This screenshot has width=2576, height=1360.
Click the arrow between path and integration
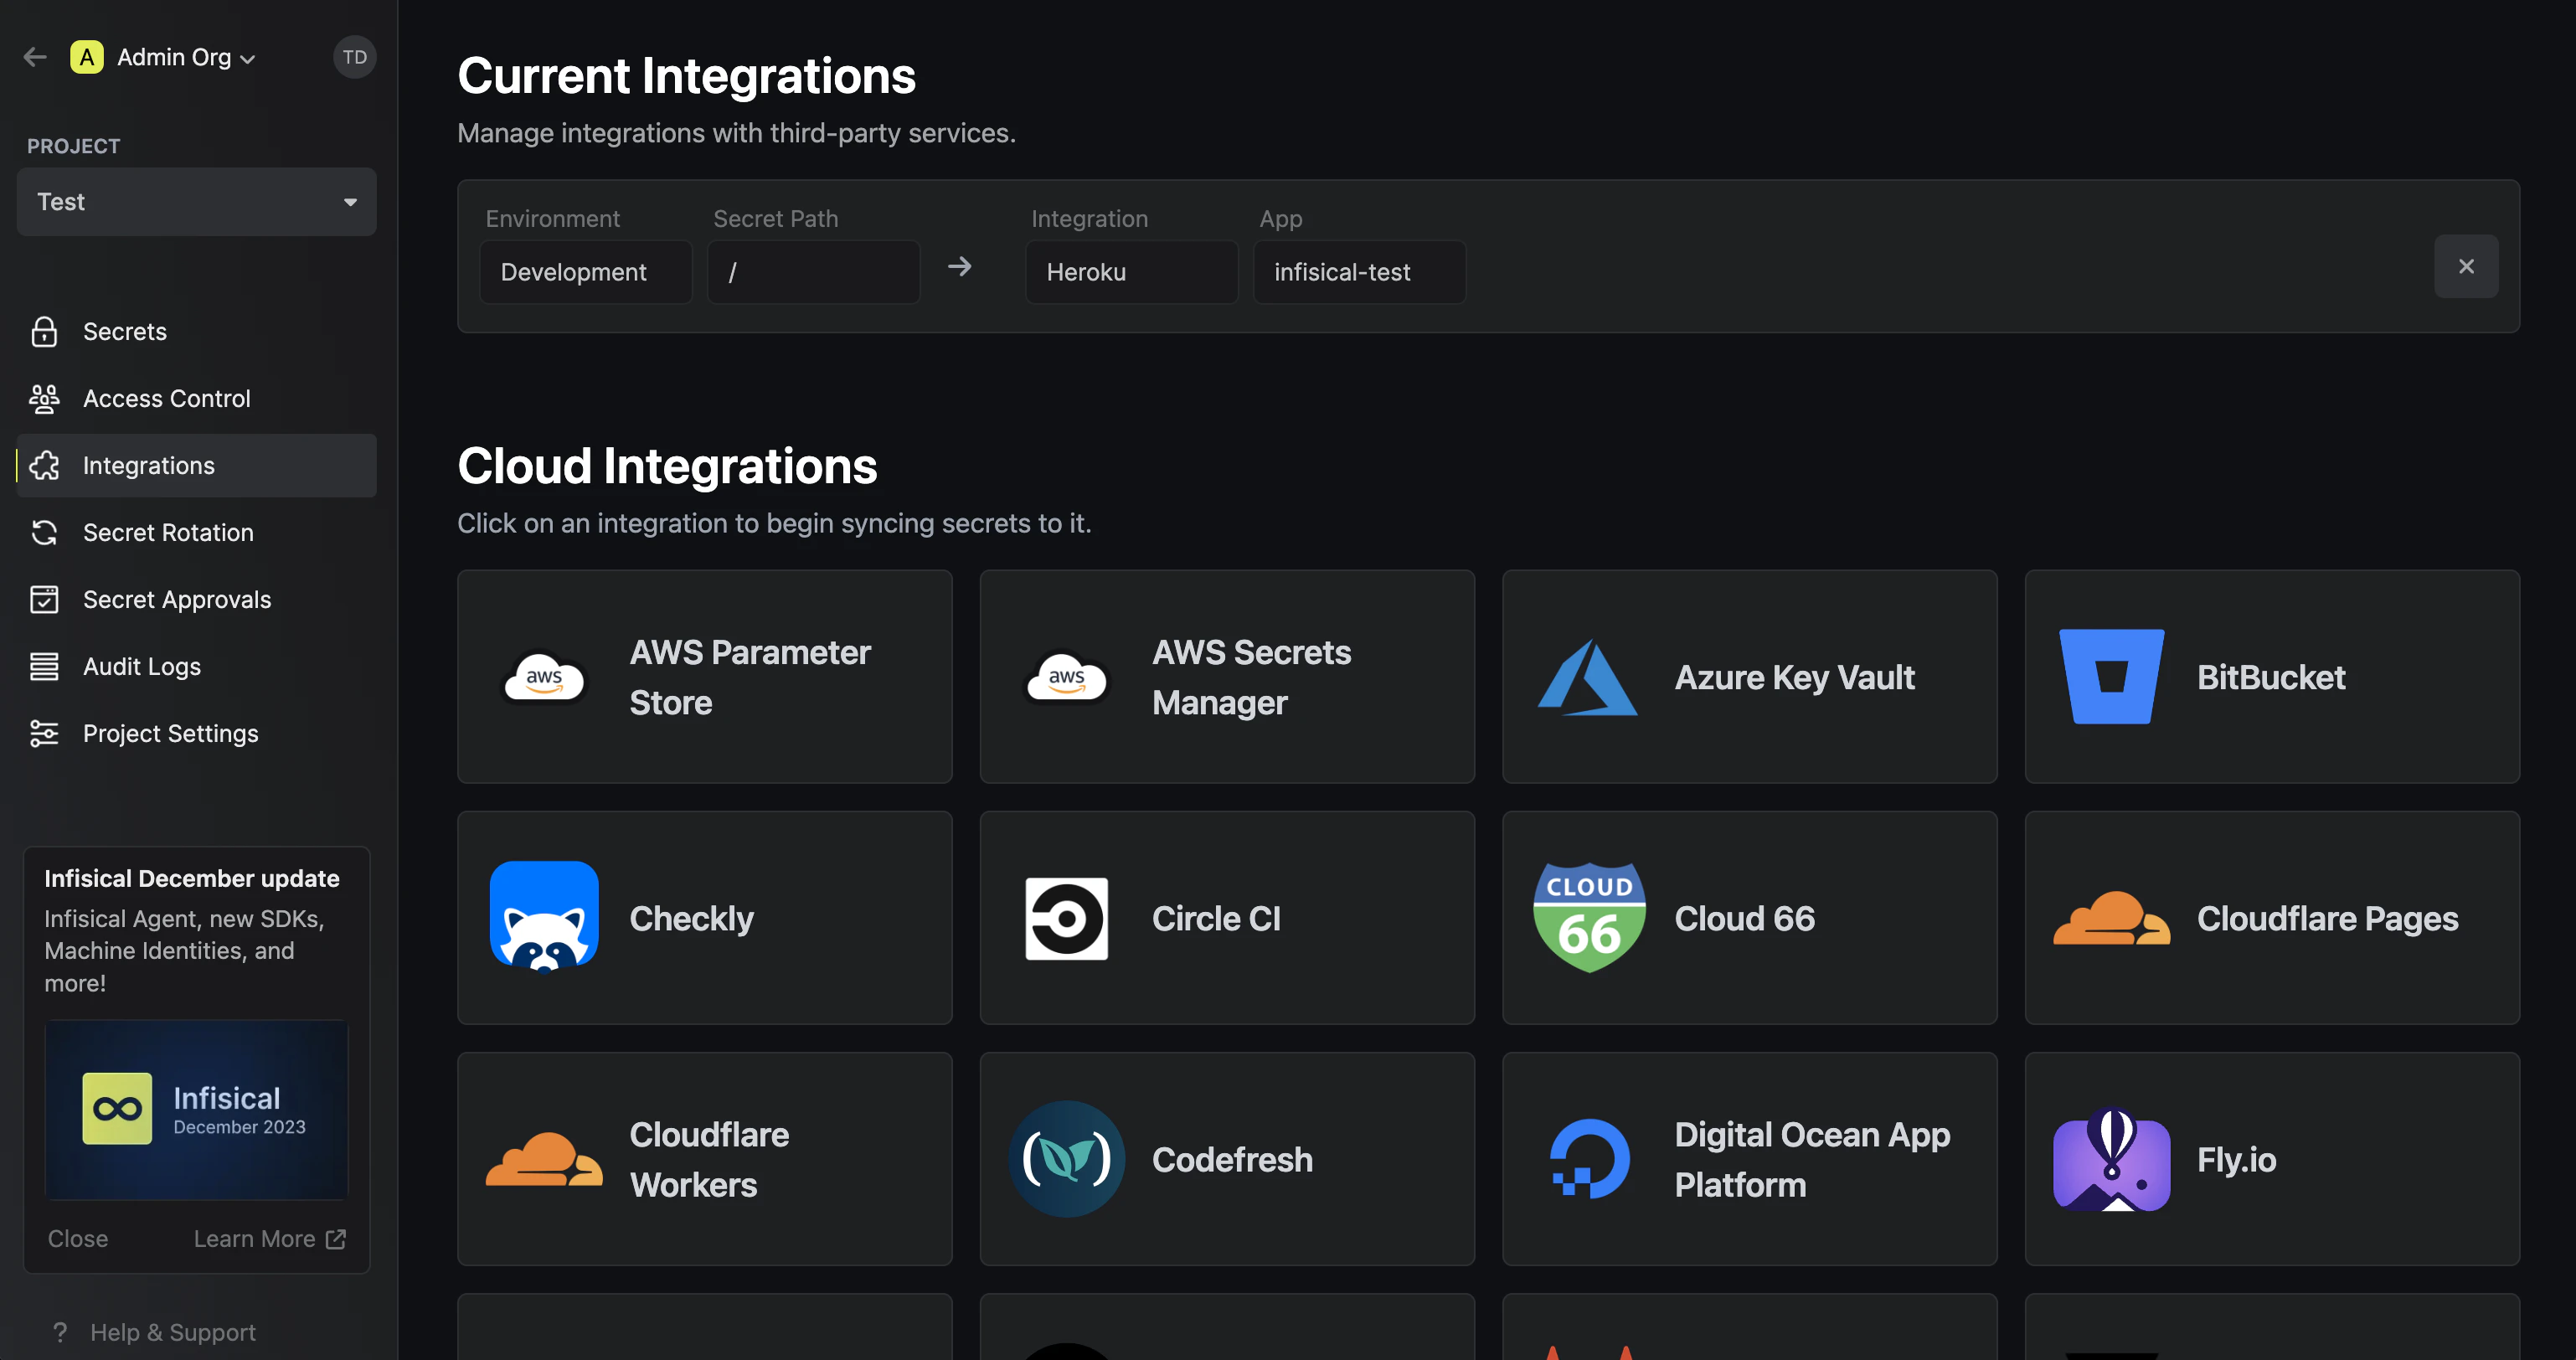960,267
